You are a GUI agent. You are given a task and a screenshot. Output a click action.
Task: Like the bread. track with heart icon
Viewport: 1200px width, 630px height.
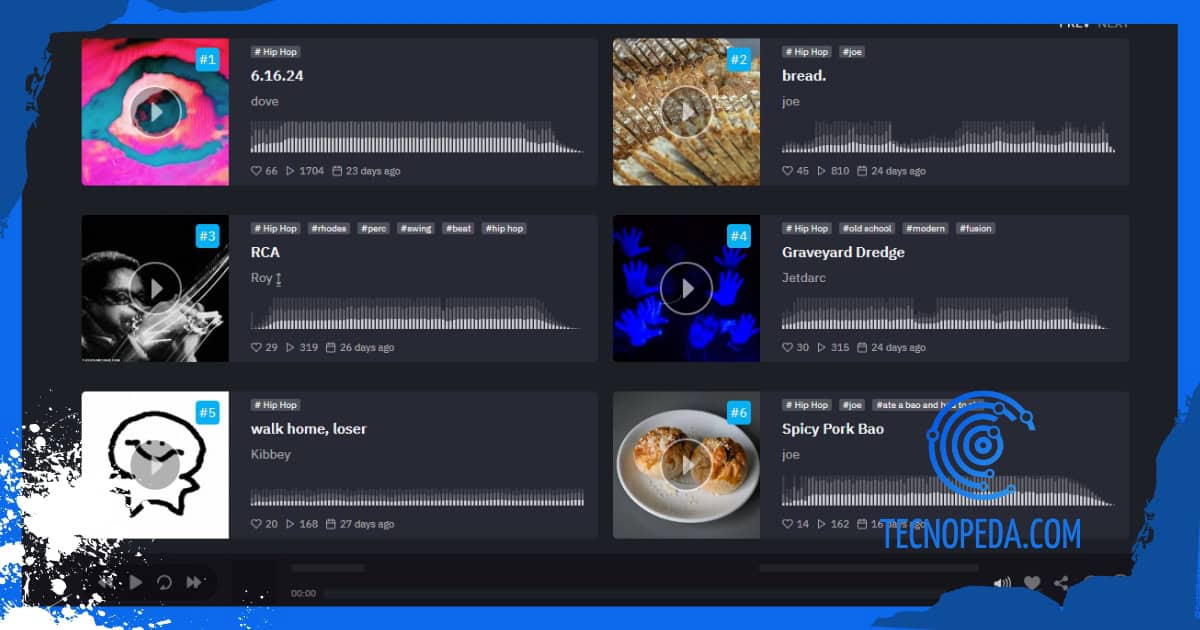(787, 171)
